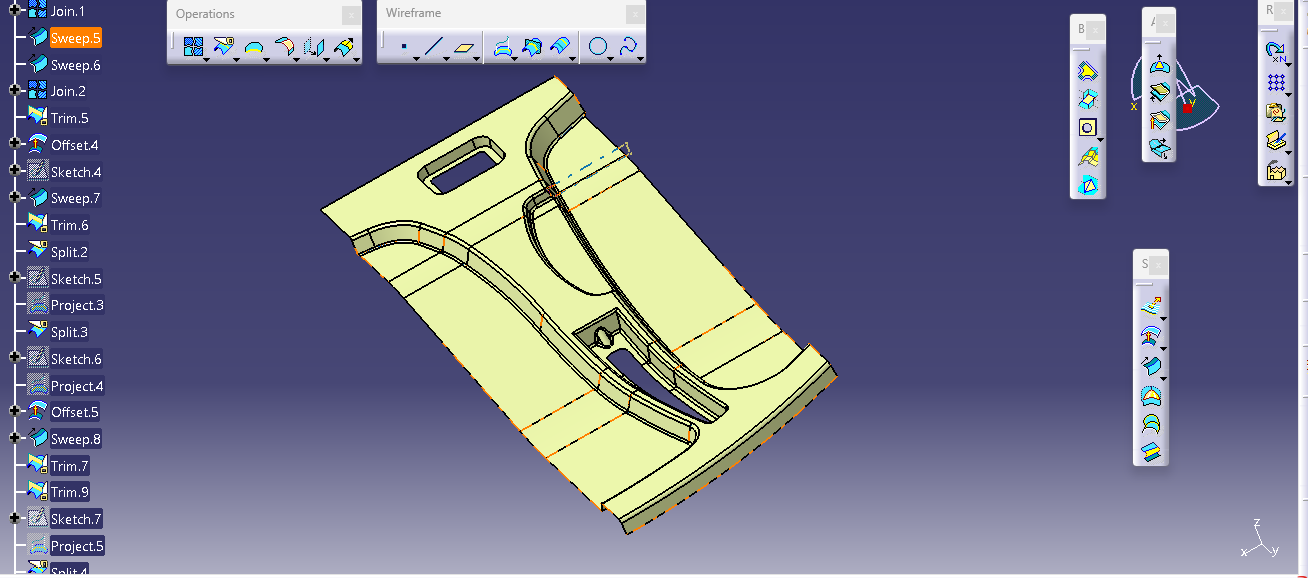Select the Wrap Surface tool in A toolbar
This screenshot has height=578, width=1308.
(x=1159, y=120)
